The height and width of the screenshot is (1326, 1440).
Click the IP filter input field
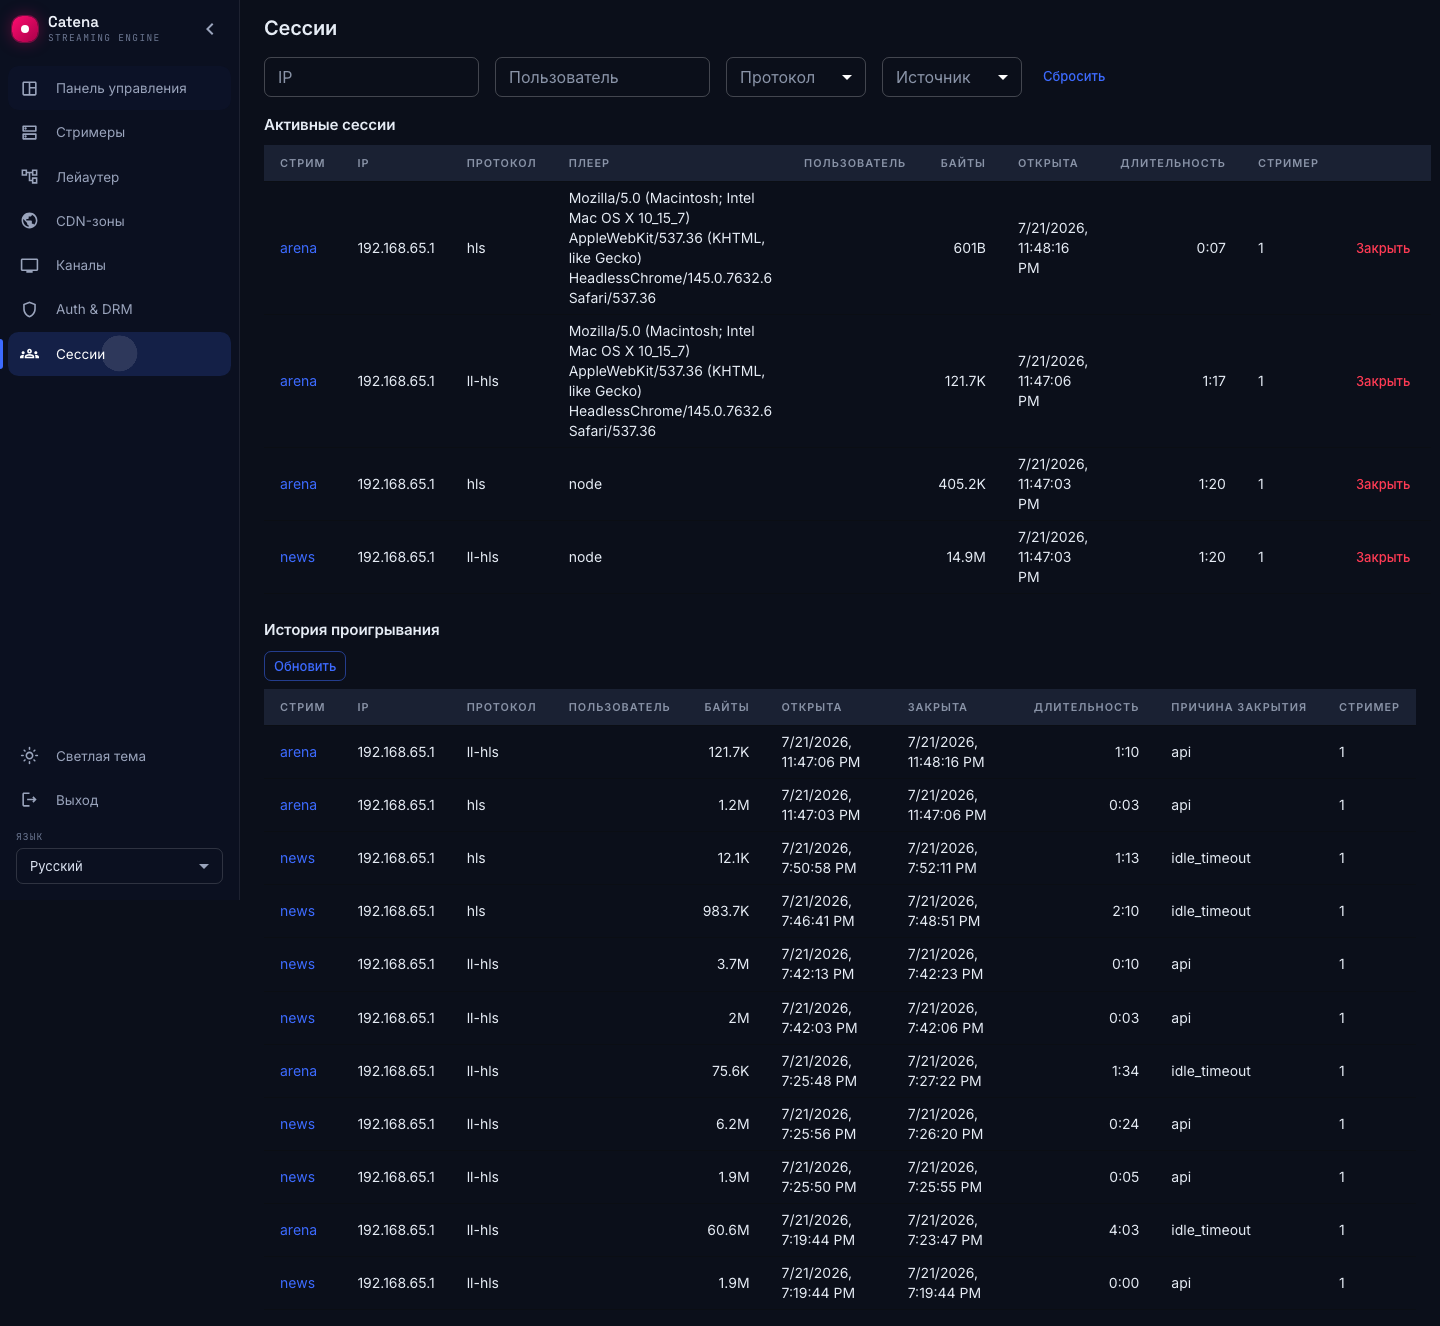pos(371,77)
